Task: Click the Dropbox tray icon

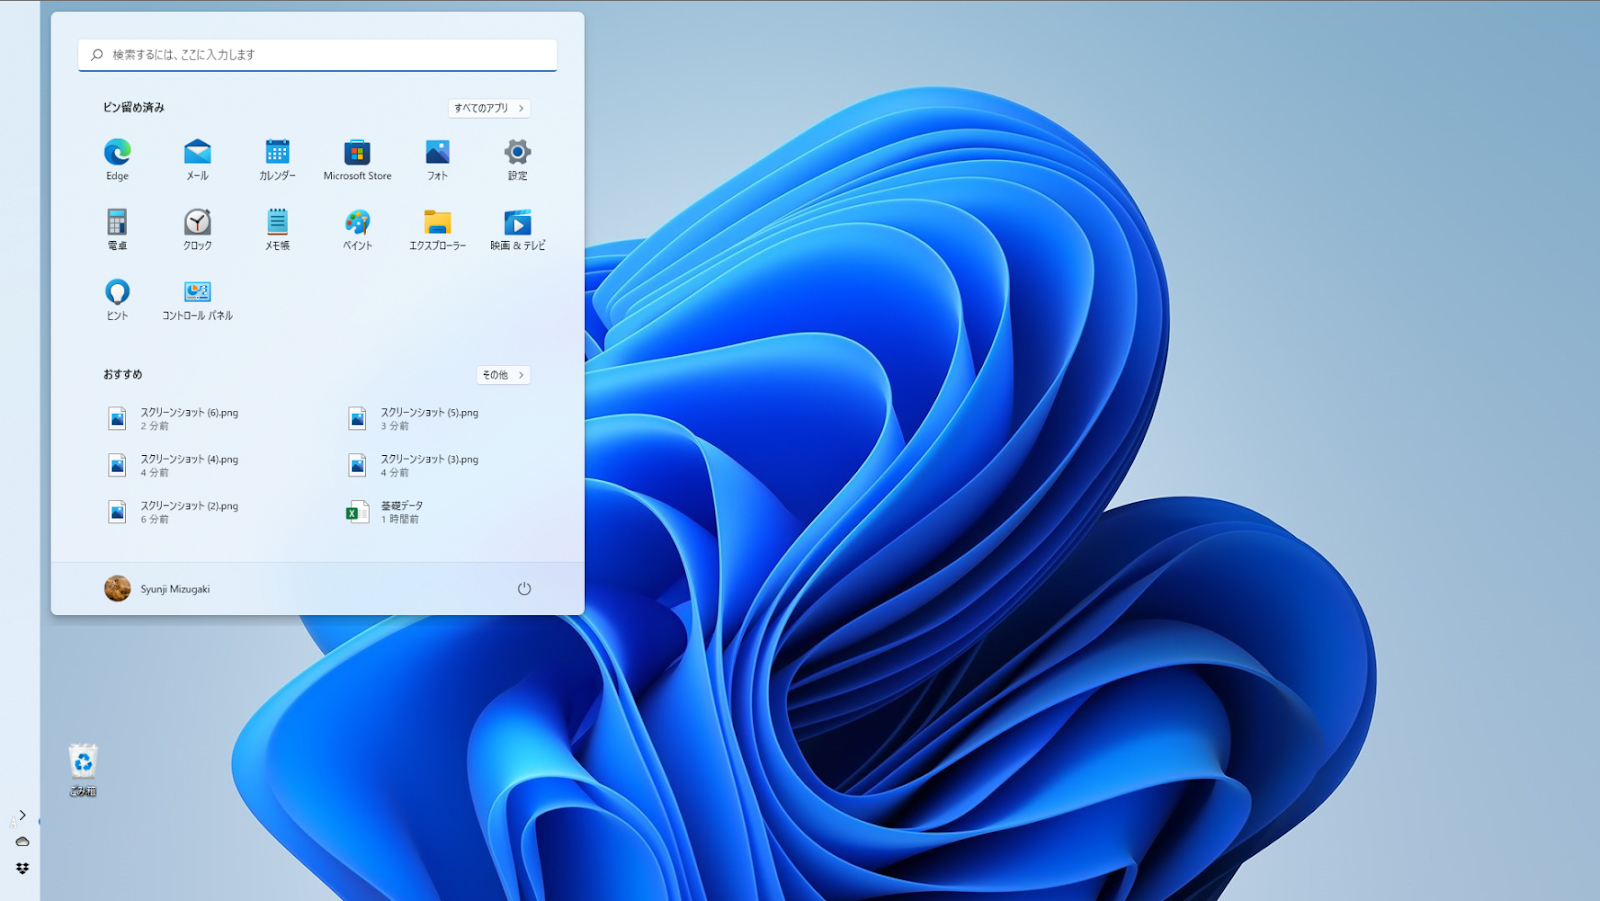Action: pyautogui.click(x=22, y=868)
